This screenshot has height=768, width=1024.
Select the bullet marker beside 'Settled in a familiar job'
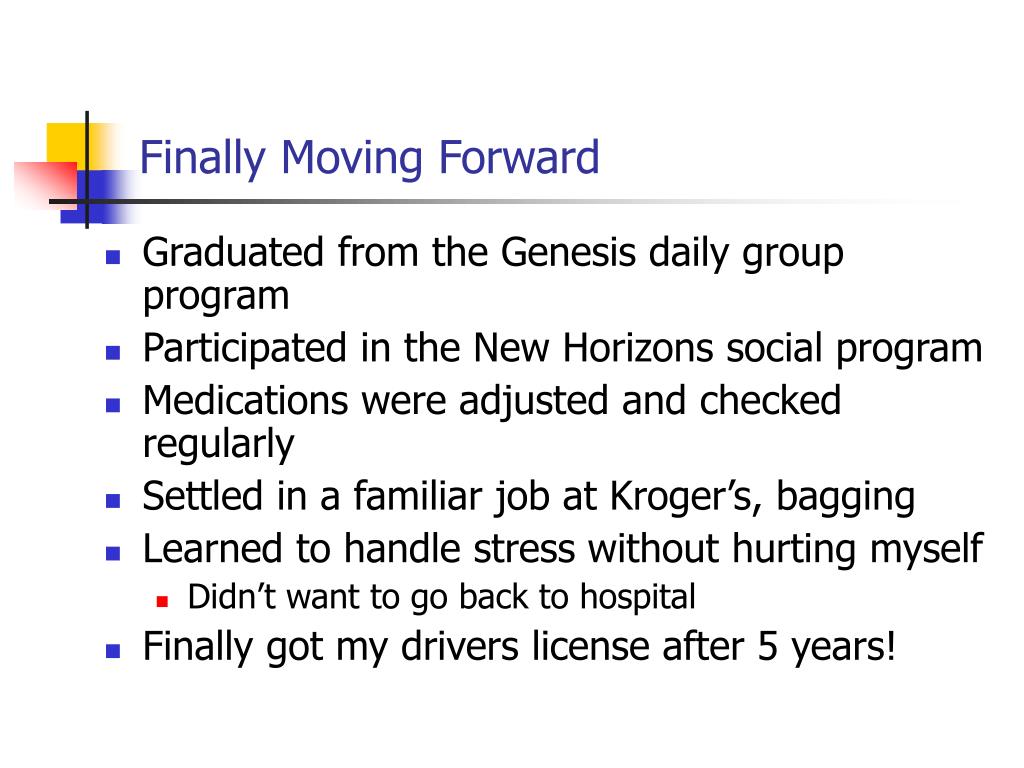[113, 501]
